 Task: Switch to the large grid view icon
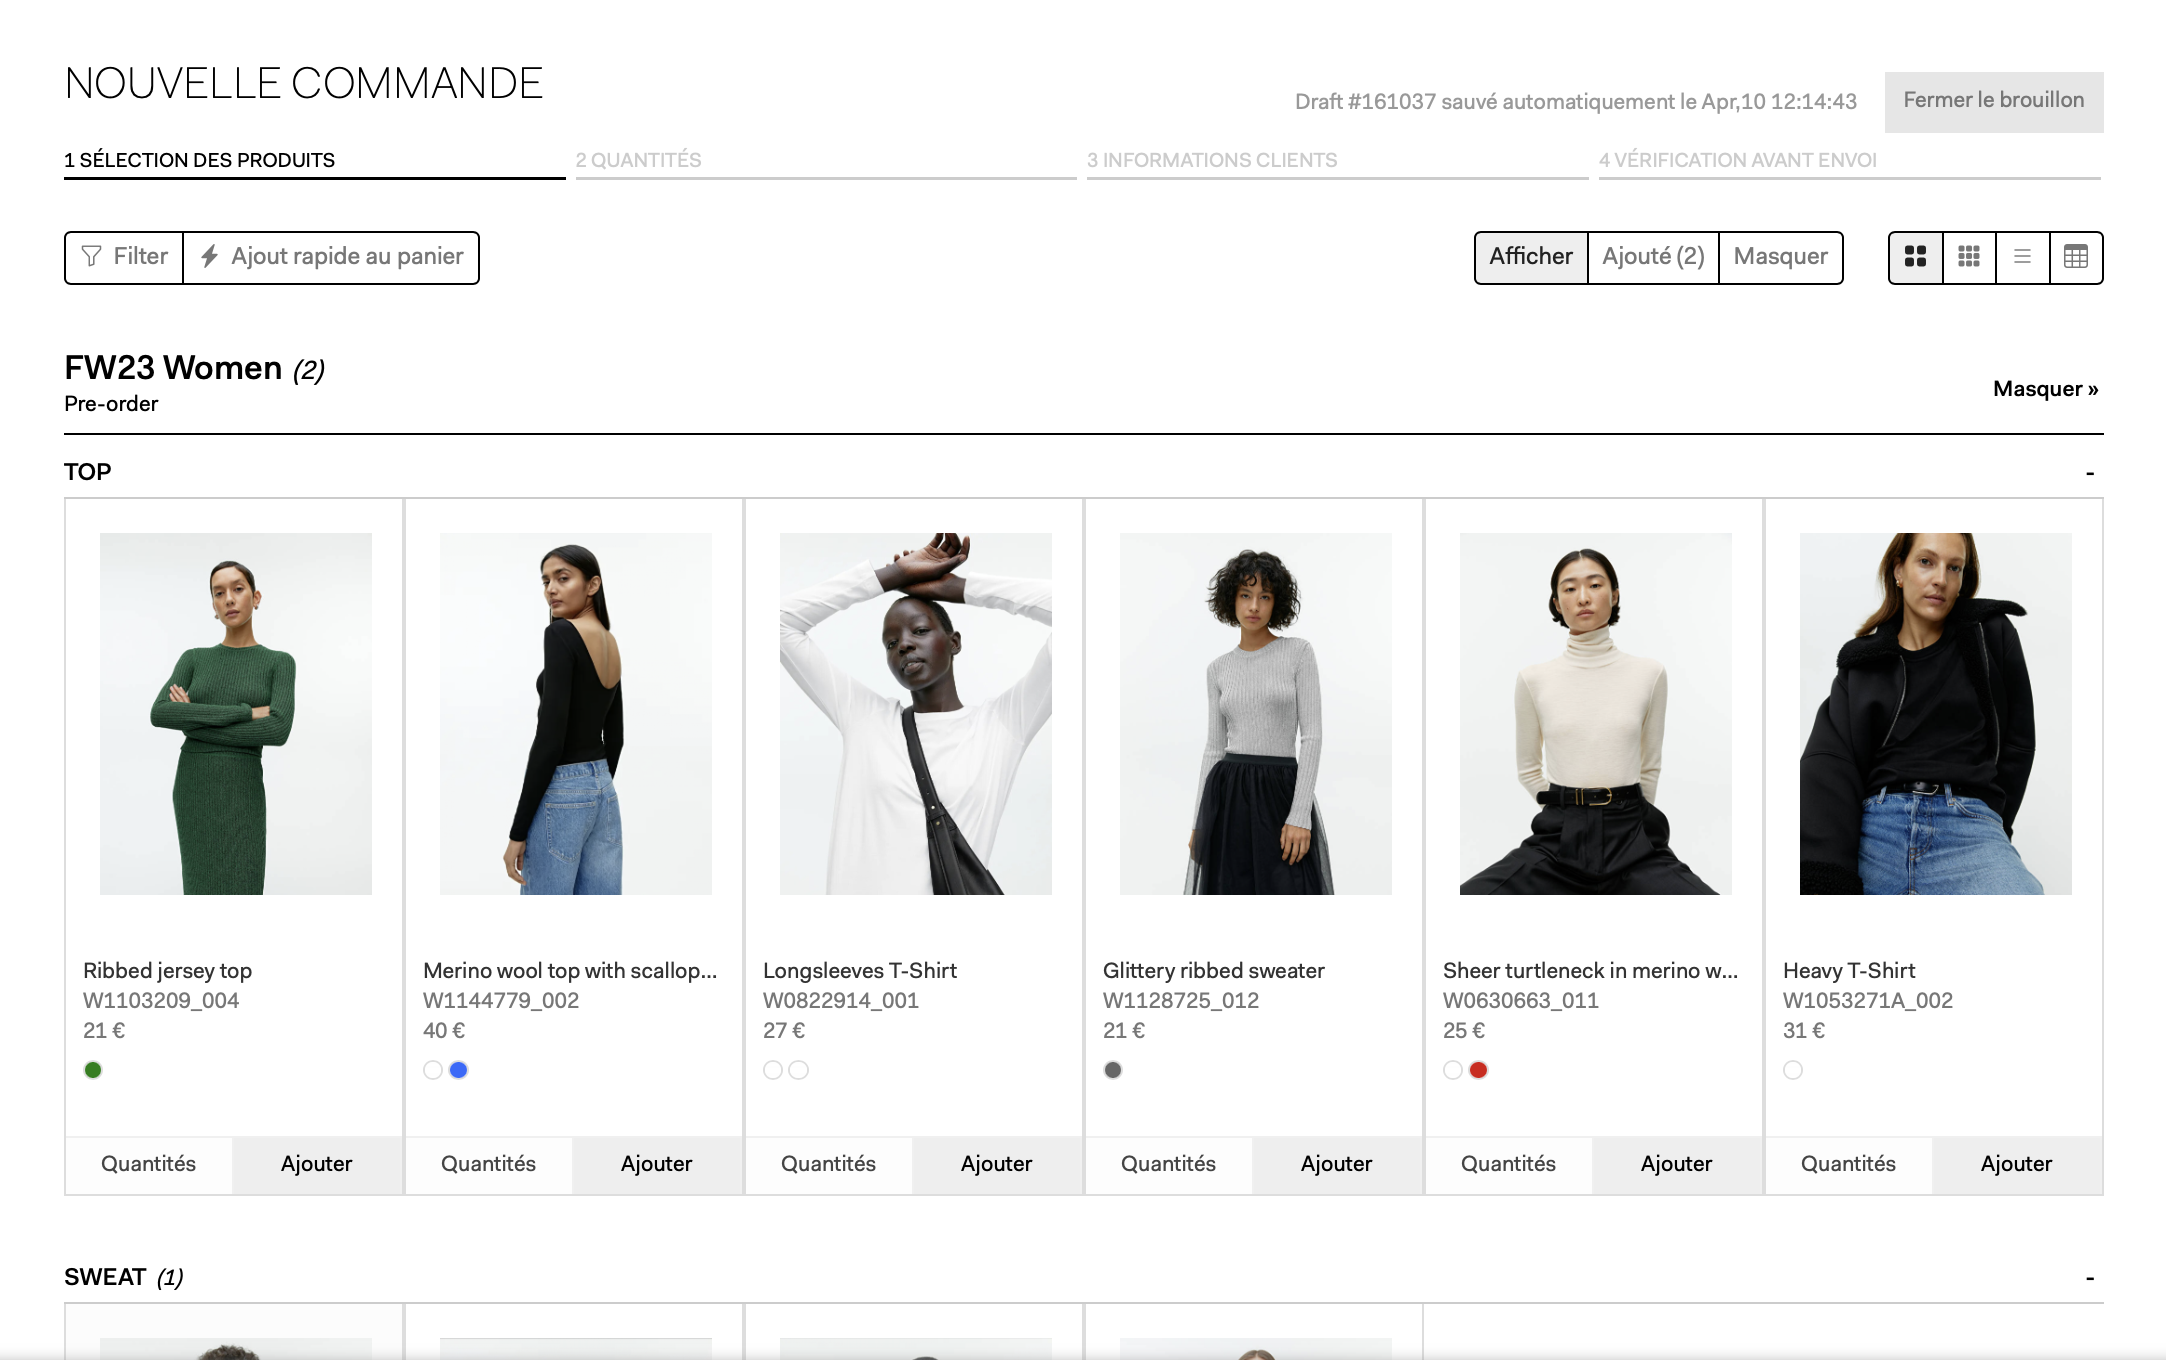tap(1915, 257)
